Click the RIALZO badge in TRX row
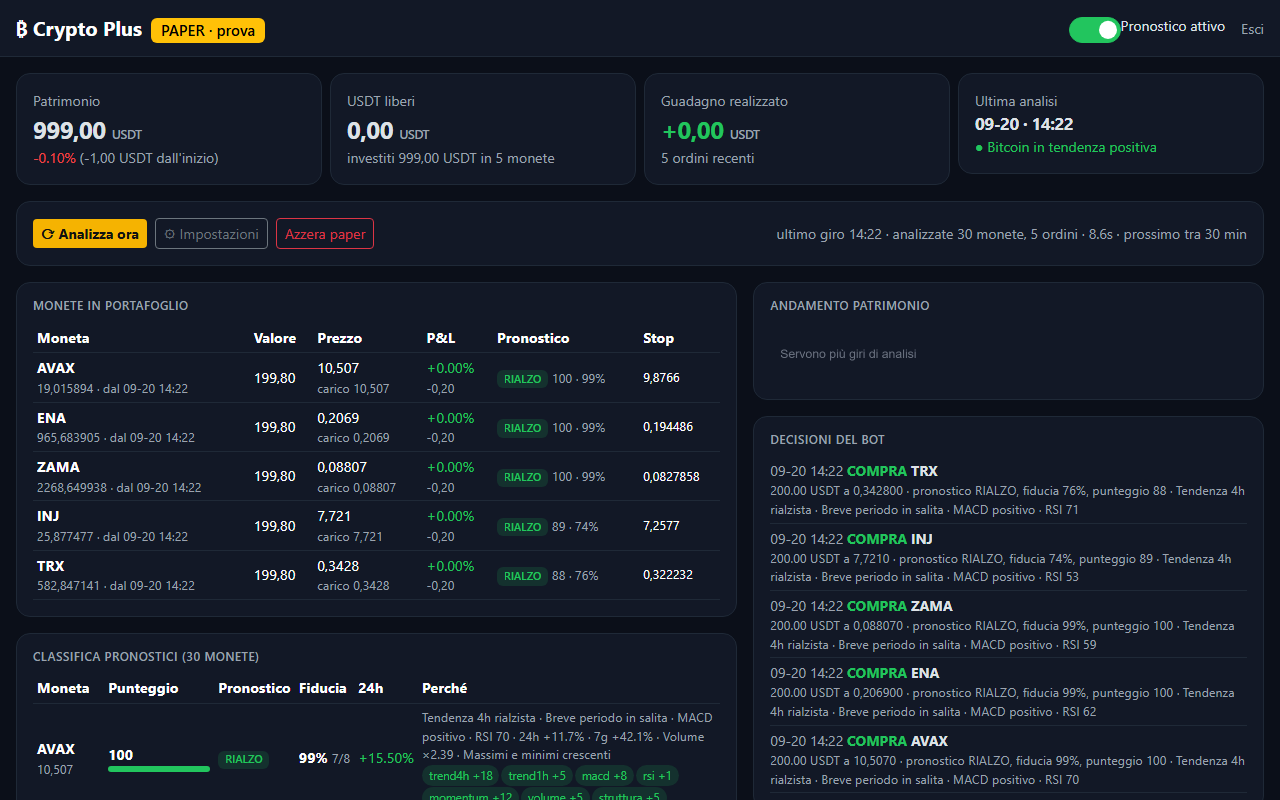 522,576
